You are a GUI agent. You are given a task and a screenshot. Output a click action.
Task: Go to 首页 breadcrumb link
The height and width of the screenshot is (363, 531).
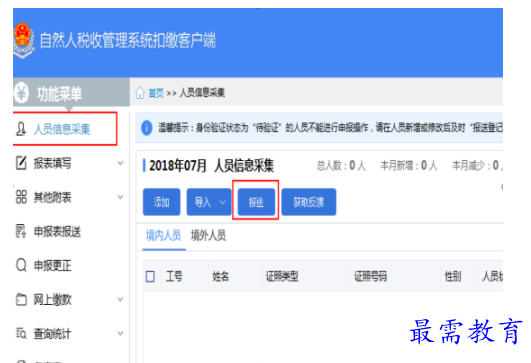tap(156, 92)
